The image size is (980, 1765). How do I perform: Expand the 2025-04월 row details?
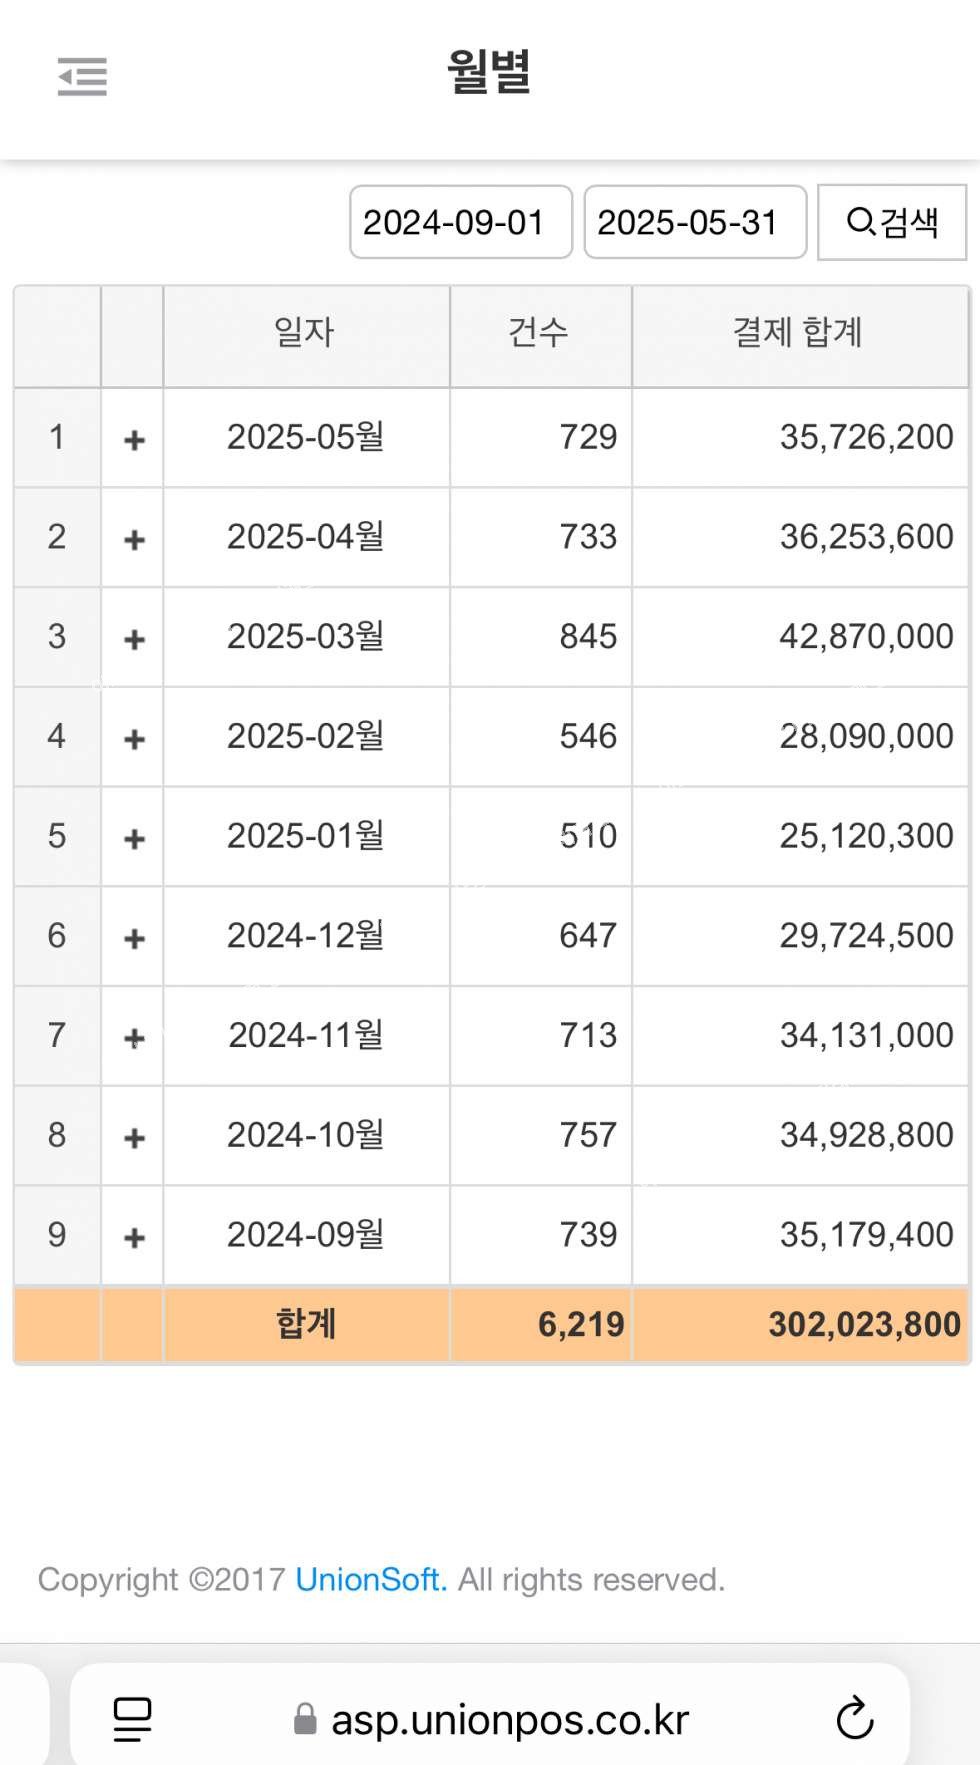(134, 540)
